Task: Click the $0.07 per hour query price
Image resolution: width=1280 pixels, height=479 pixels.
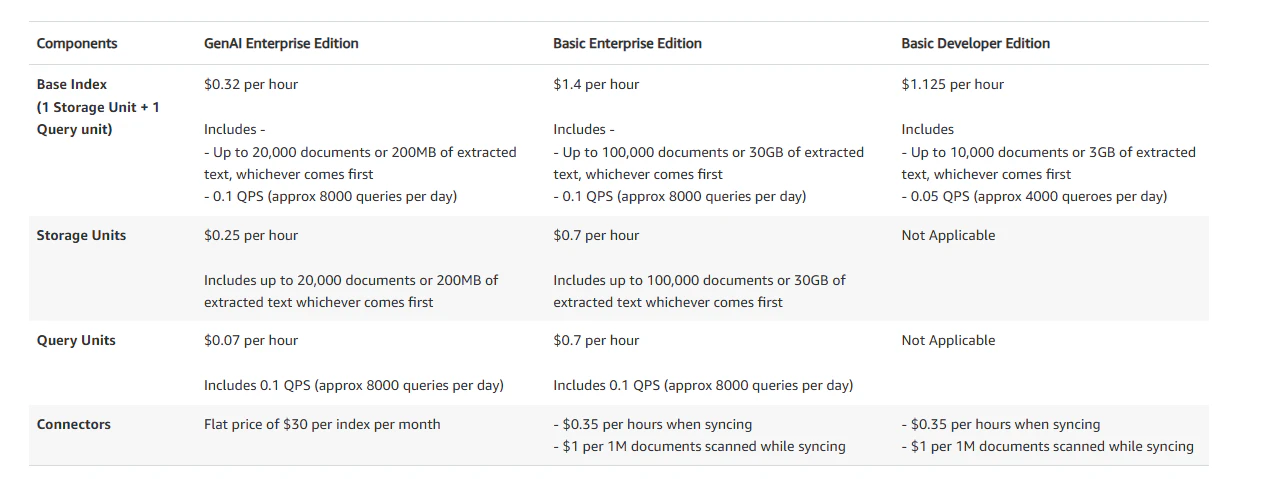Action: point(251,341)
